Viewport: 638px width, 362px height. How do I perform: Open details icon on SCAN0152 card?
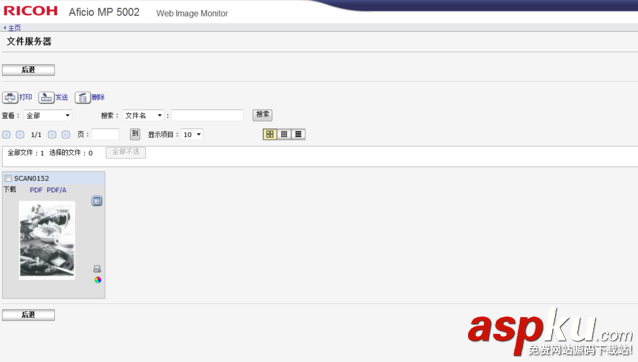(97, 201)
